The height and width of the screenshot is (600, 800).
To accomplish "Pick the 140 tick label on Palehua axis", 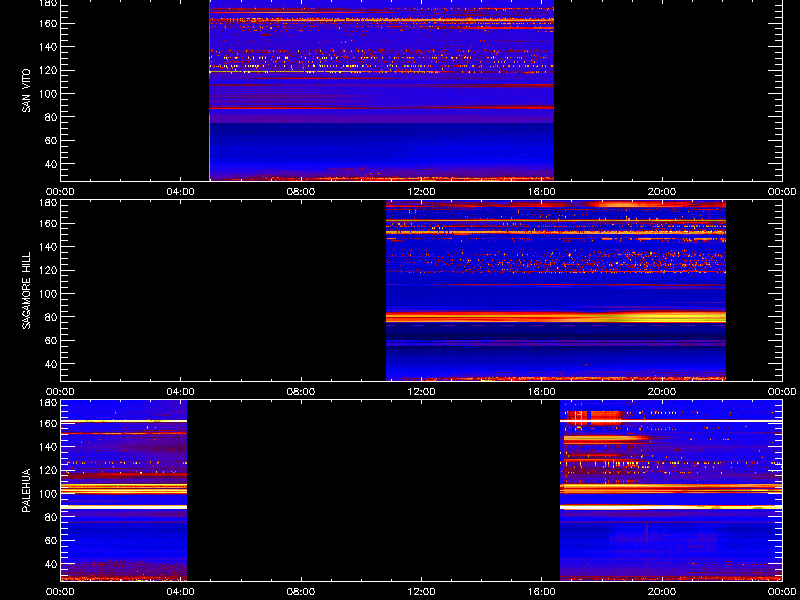I will [48, 447].
